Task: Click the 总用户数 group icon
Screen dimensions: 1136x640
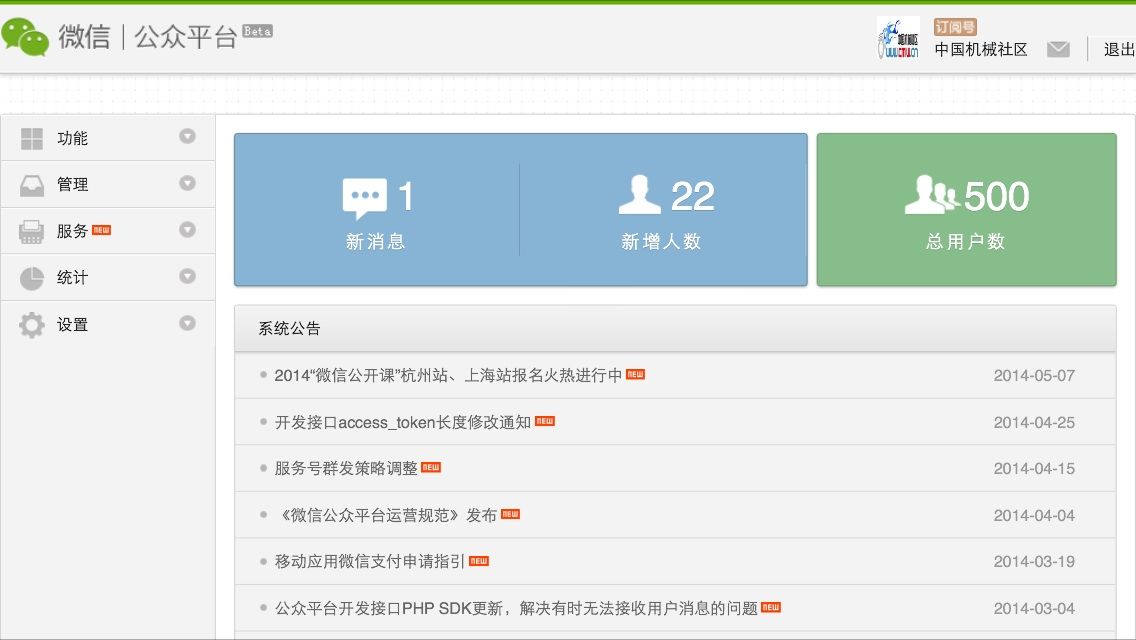Action: click(931, 196)
